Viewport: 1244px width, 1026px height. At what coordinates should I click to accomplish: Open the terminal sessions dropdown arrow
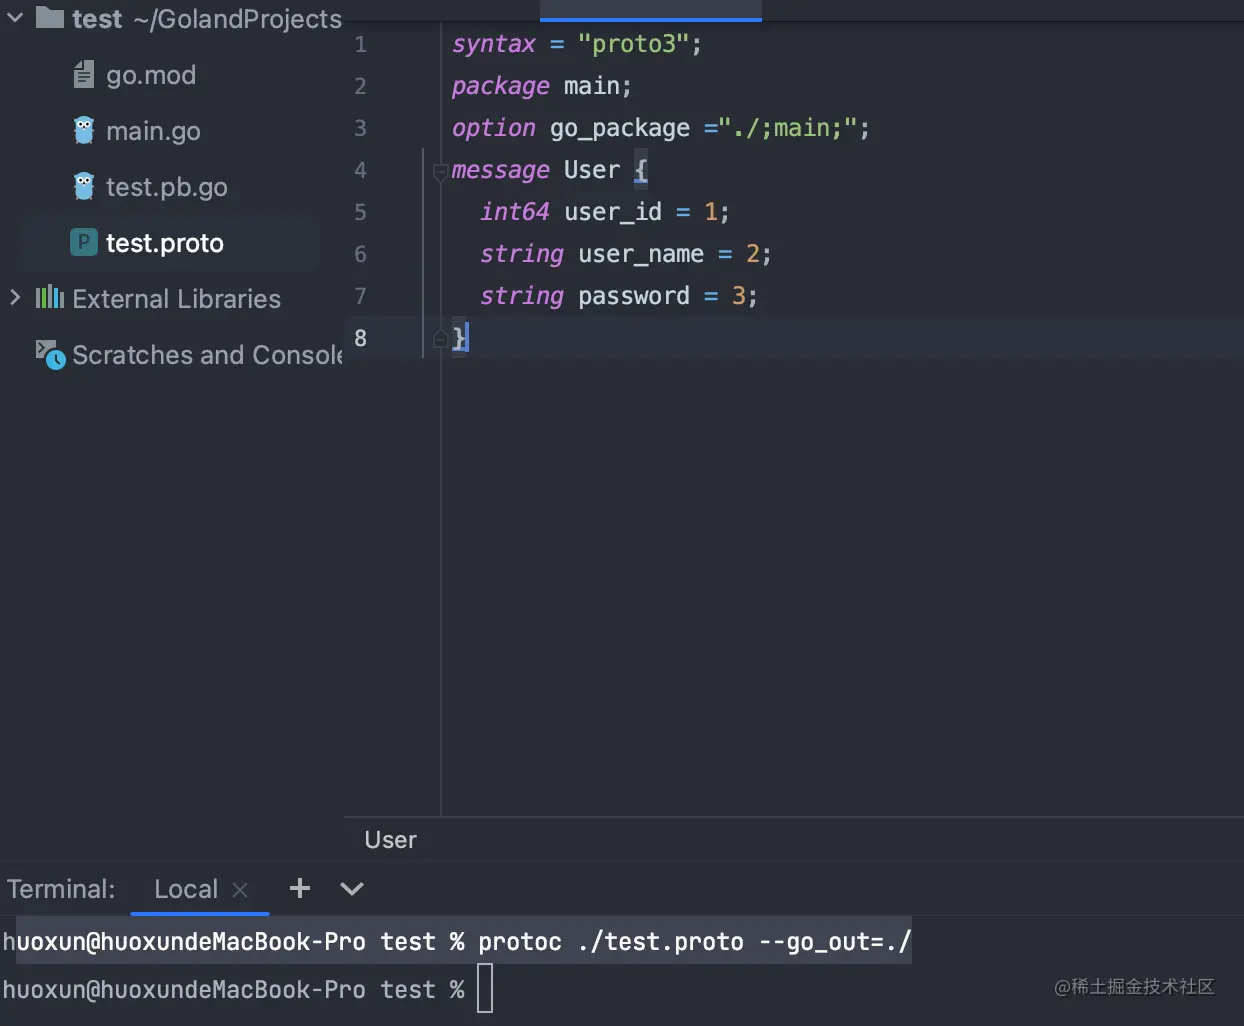(352, 888)
